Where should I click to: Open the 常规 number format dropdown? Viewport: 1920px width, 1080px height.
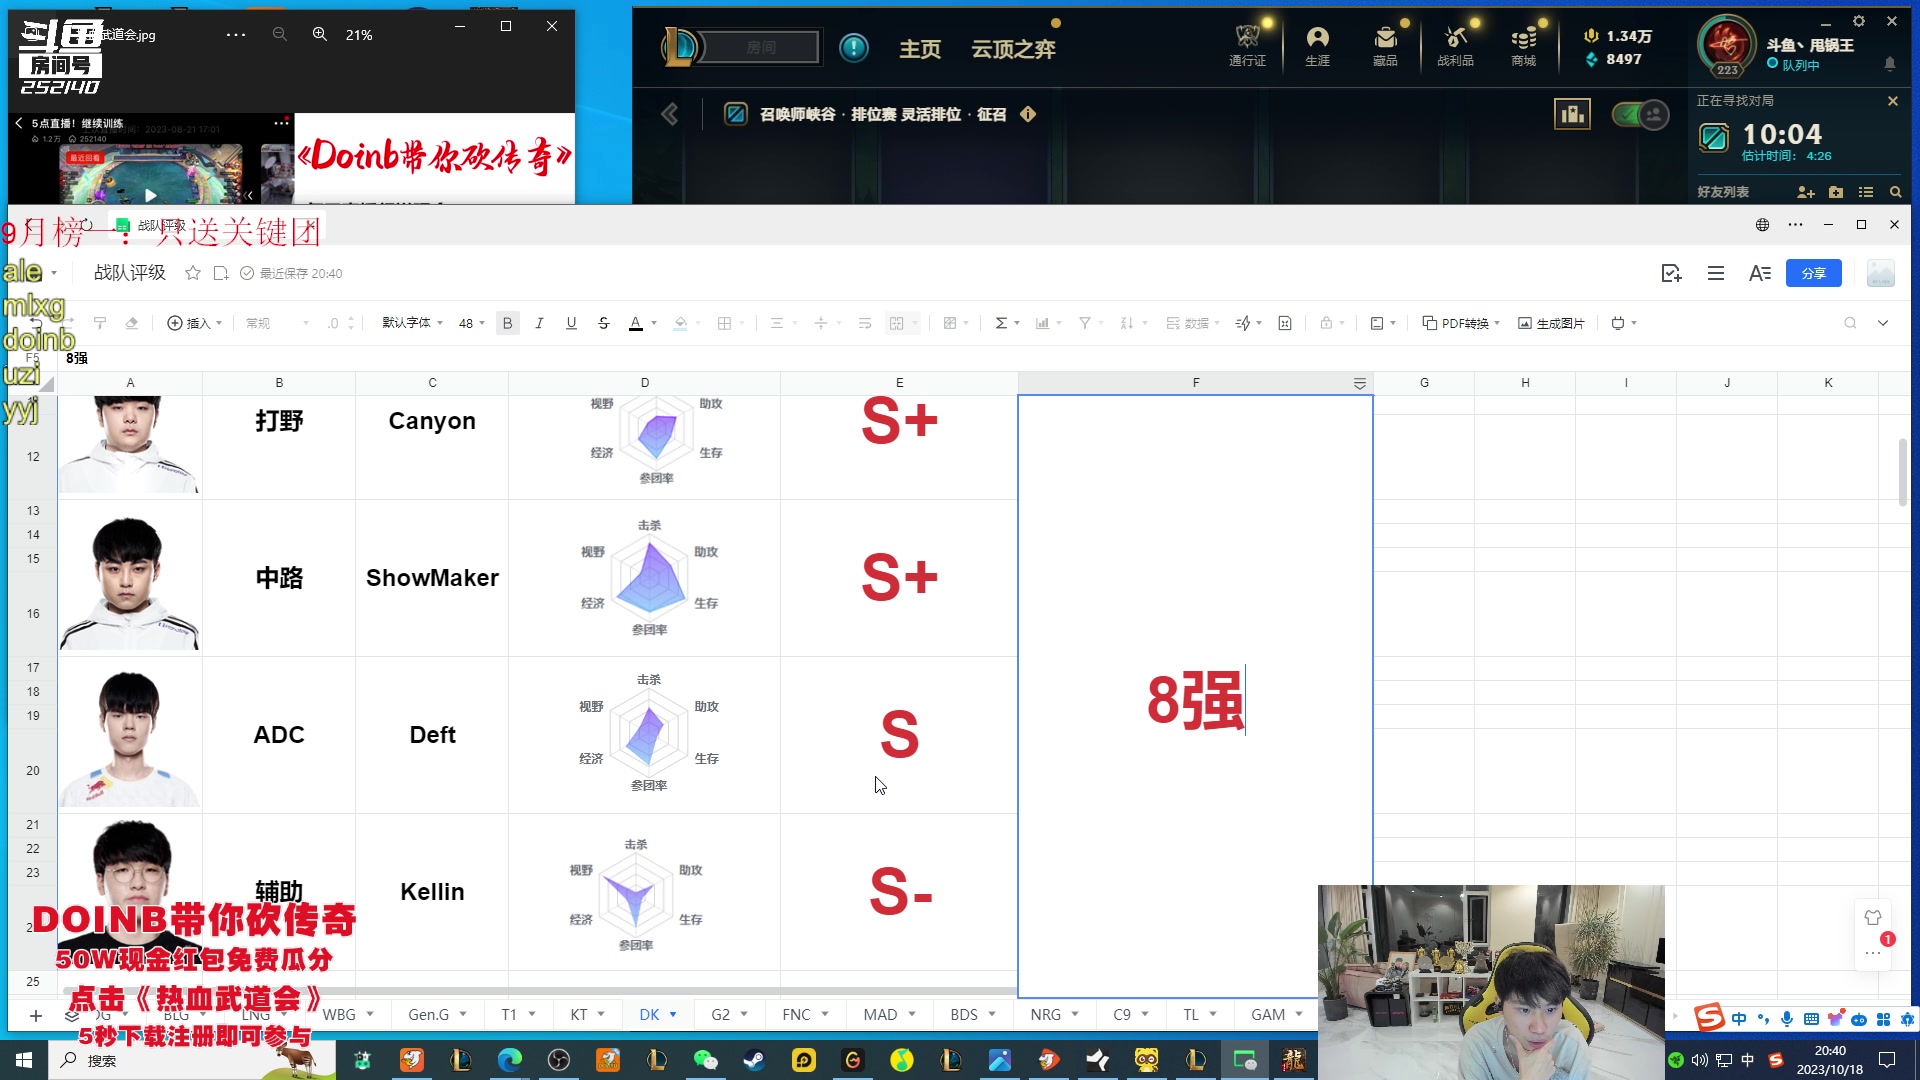[x=277, y=323]
